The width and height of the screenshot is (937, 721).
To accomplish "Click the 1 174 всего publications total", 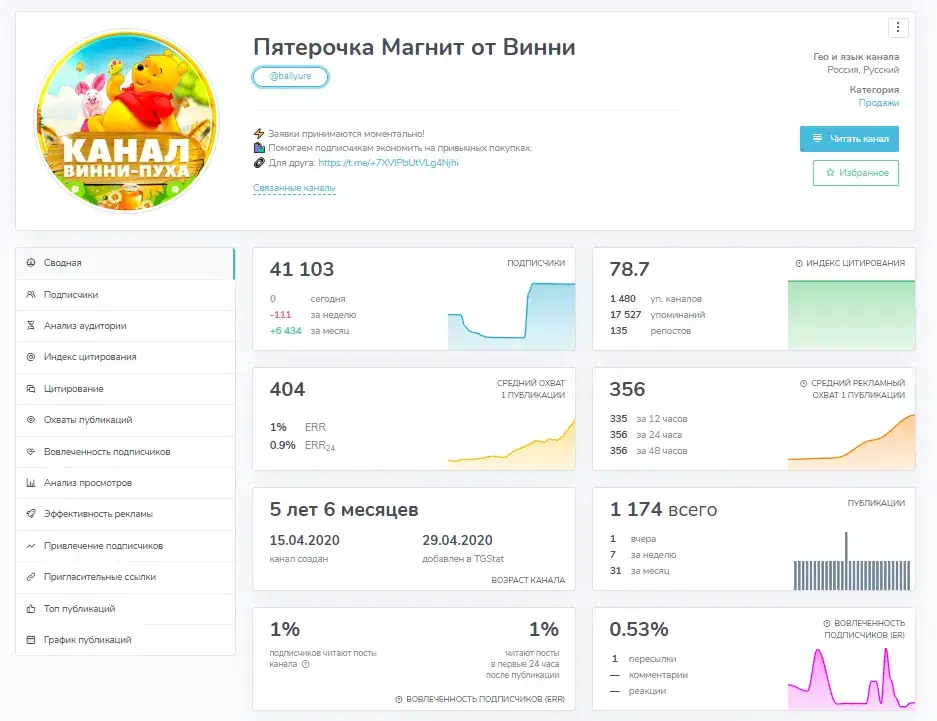I will click(663, 510).
